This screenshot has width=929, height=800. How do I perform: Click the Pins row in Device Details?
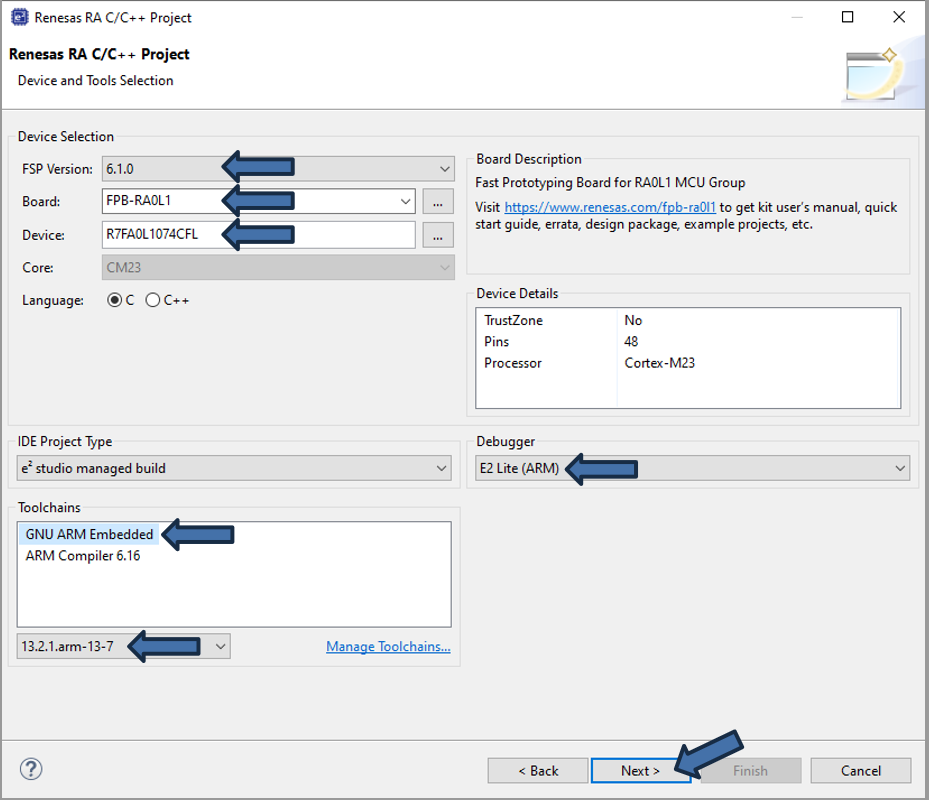pyautogui.click(x=688, y=341)
